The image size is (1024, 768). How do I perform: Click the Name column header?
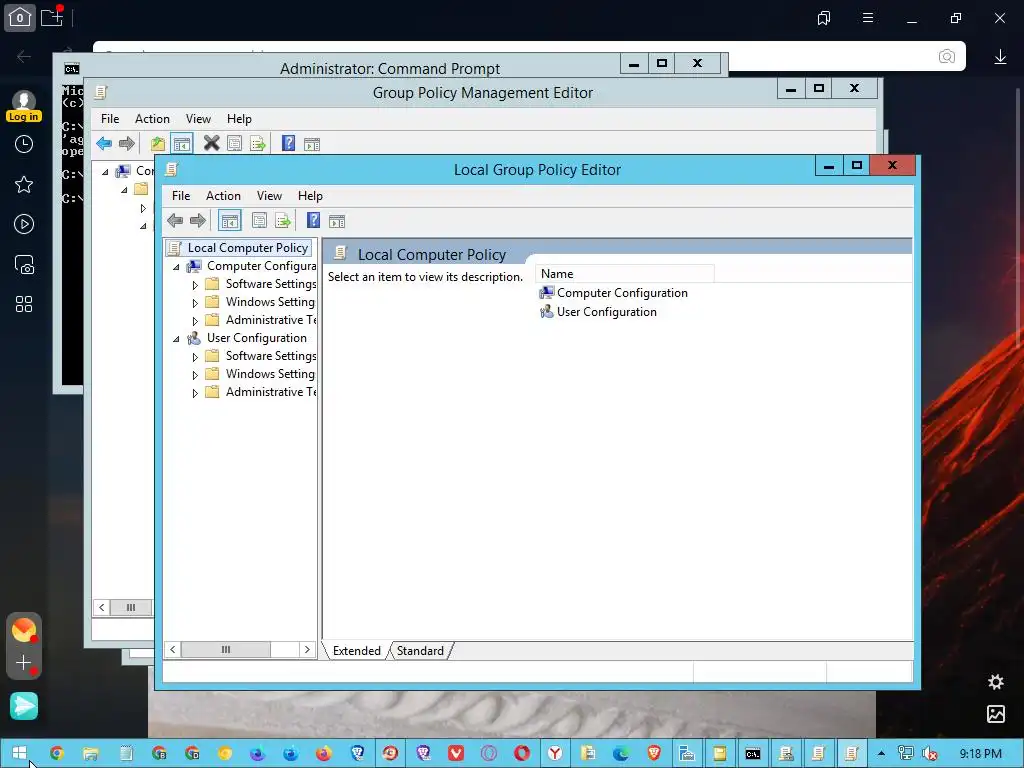click(x=625, y=274)
